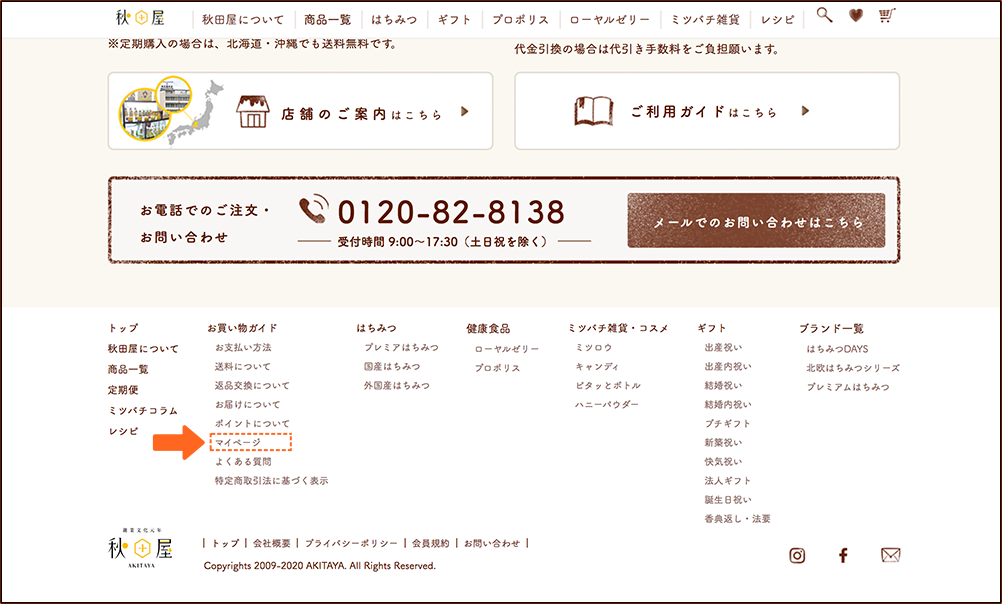The height and width of the screenshot is (604, 1002).
Task: Open the 店舗のご案内 store guide banner
Action: click(300, 111)
